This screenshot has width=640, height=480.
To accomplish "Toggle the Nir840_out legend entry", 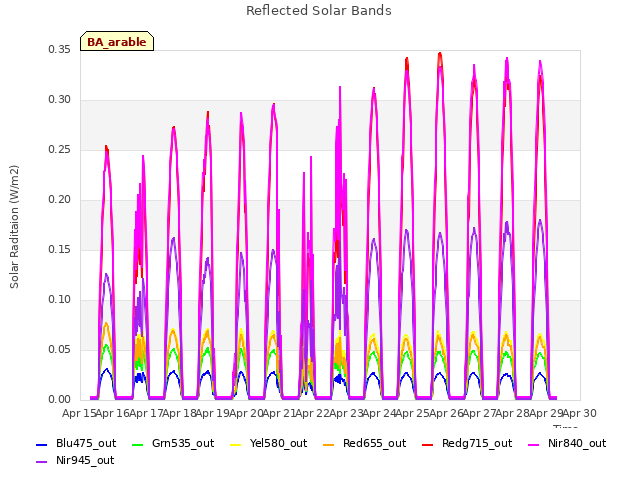I will tap(567, 444).
